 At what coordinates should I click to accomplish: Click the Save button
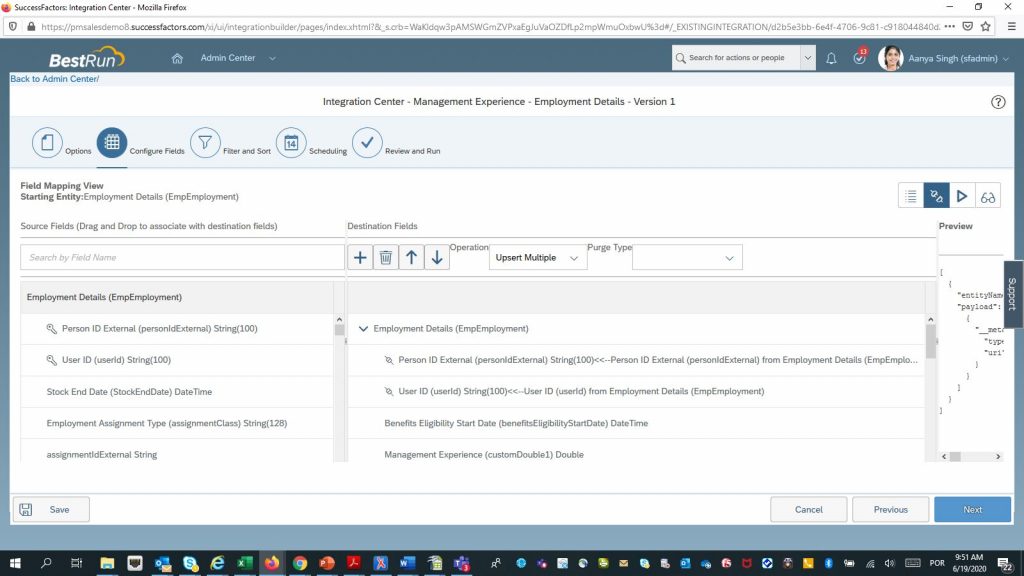(51, 509)
